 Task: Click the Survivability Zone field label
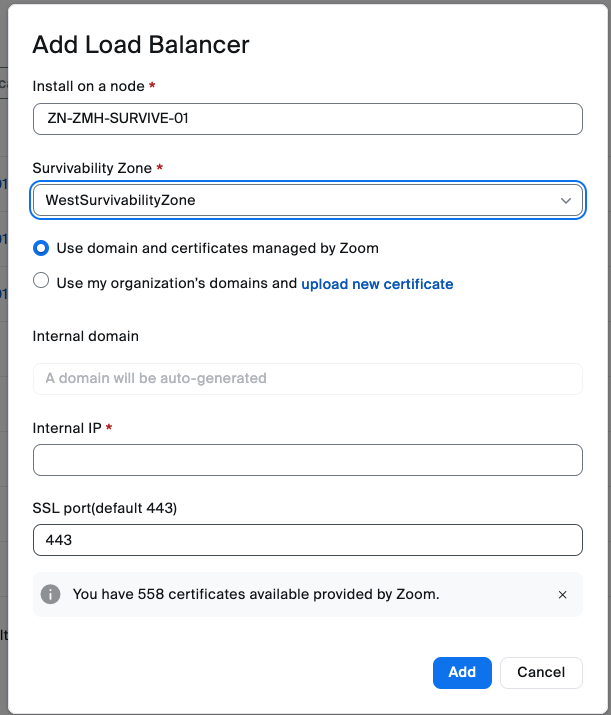point(92,168)
